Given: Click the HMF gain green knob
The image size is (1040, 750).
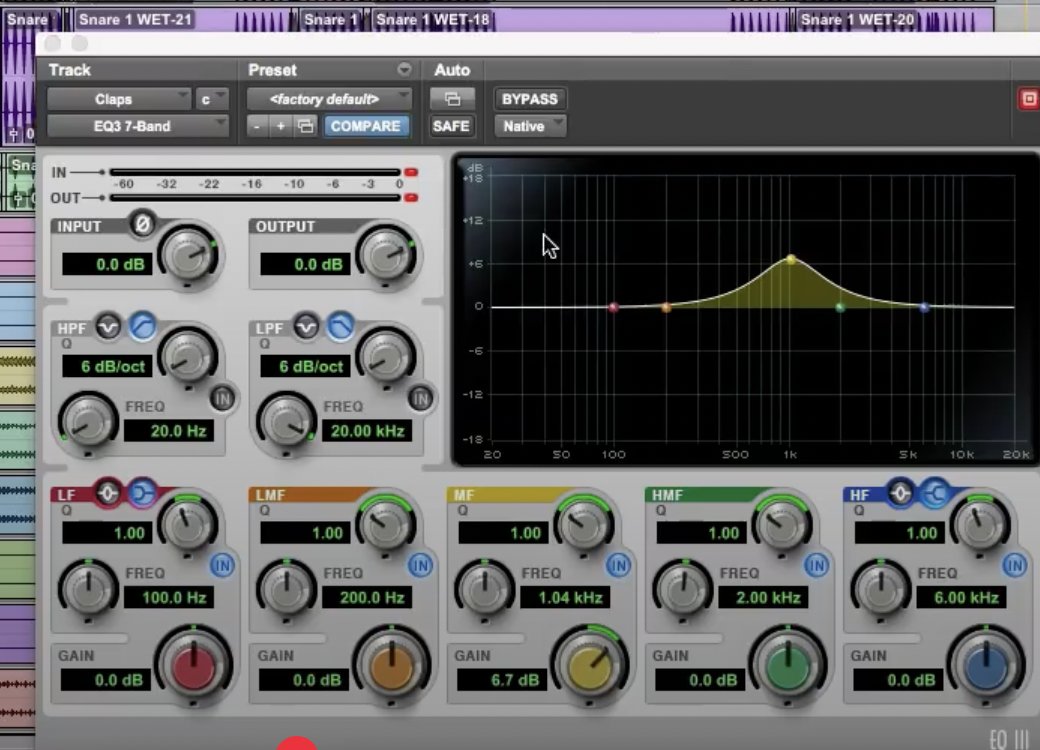Looking at the screenshot, I should coord(787,665).
